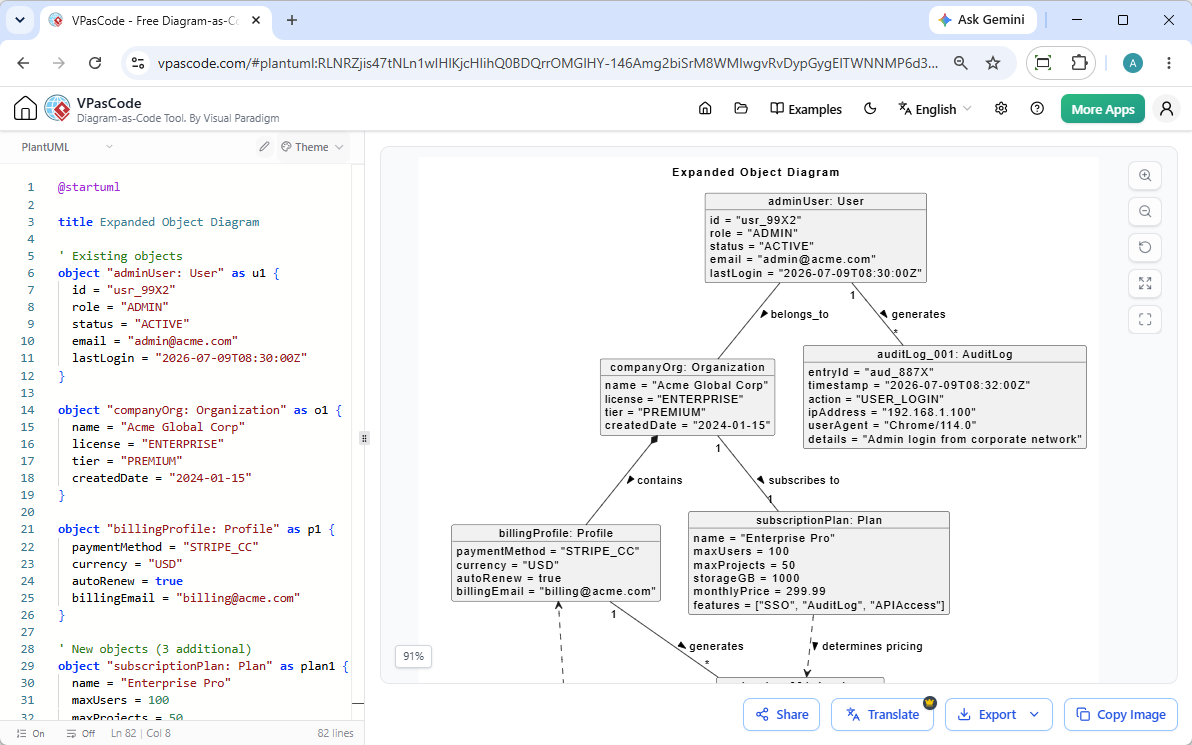The width and height of the screenshot is (1192, 745).
Task: Click the fit-to-screen expand arrows icon
Action: (1145, 284)
